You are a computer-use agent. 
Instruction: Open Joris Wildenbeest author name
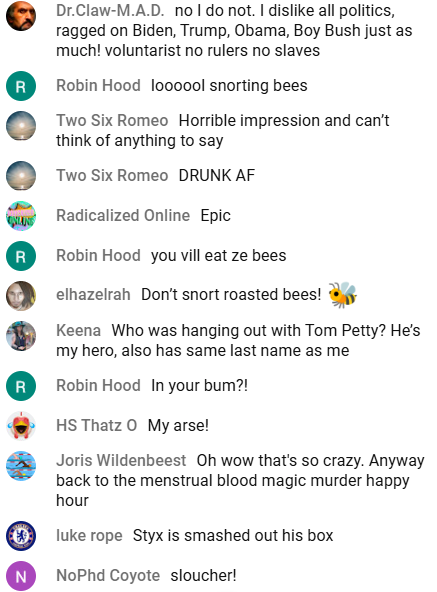(x=121, y=461)
